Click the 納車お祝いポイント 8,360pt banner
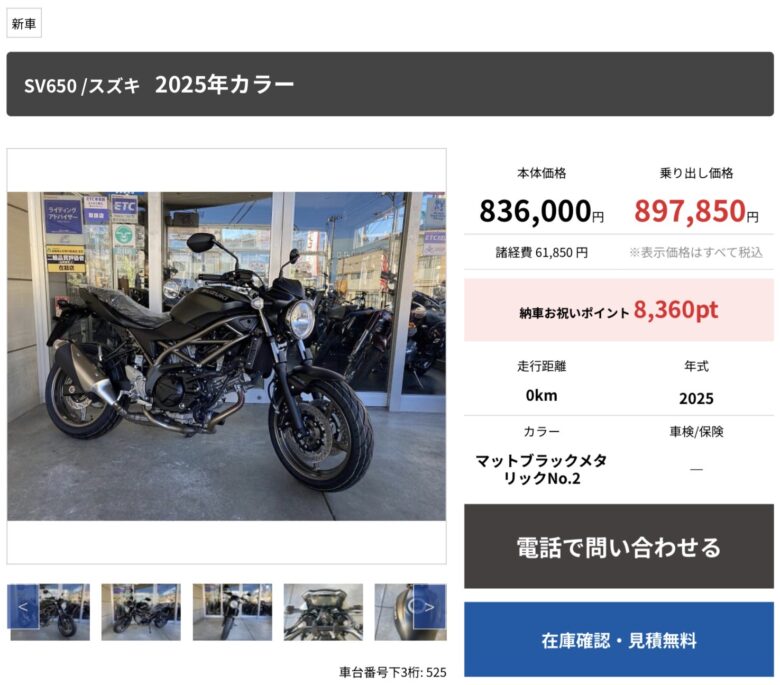780x685 pixels. [619, 310]
